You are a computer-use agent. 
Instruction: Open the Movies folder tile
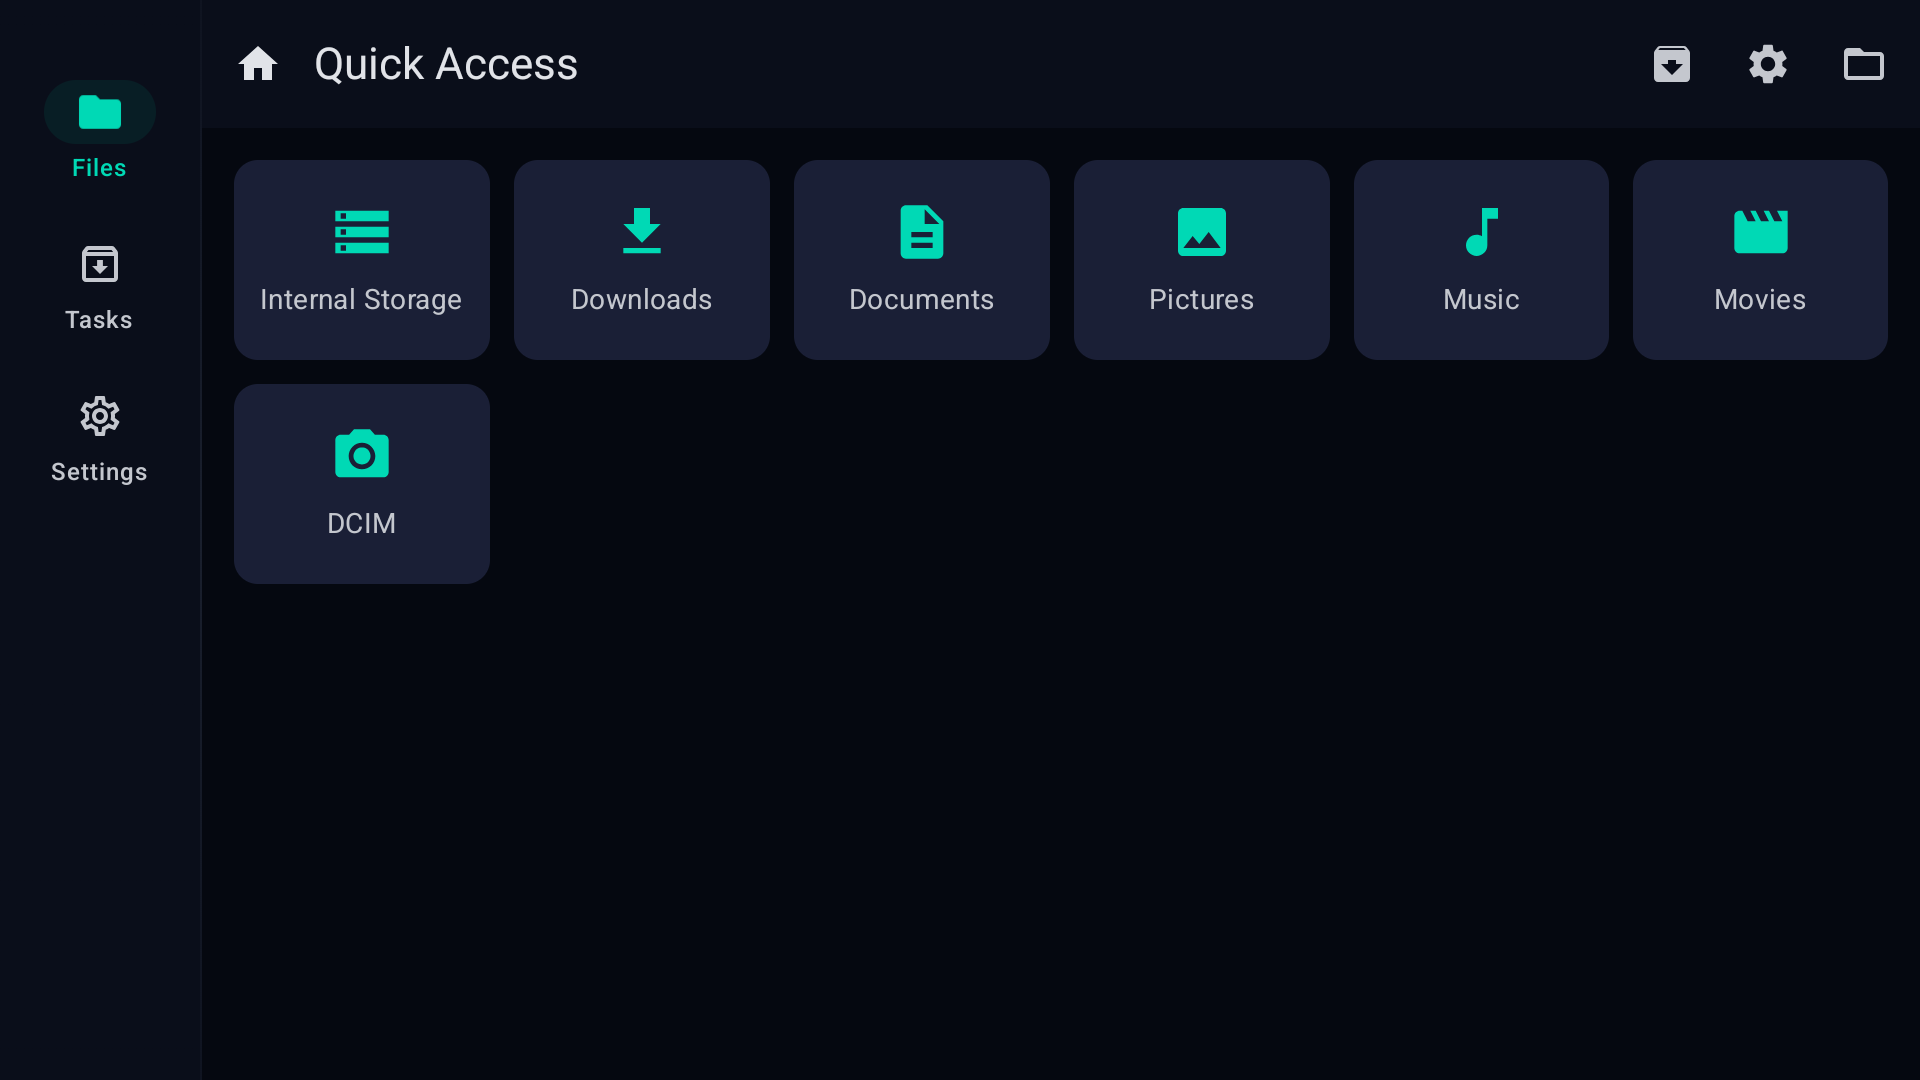[1760, 260]
